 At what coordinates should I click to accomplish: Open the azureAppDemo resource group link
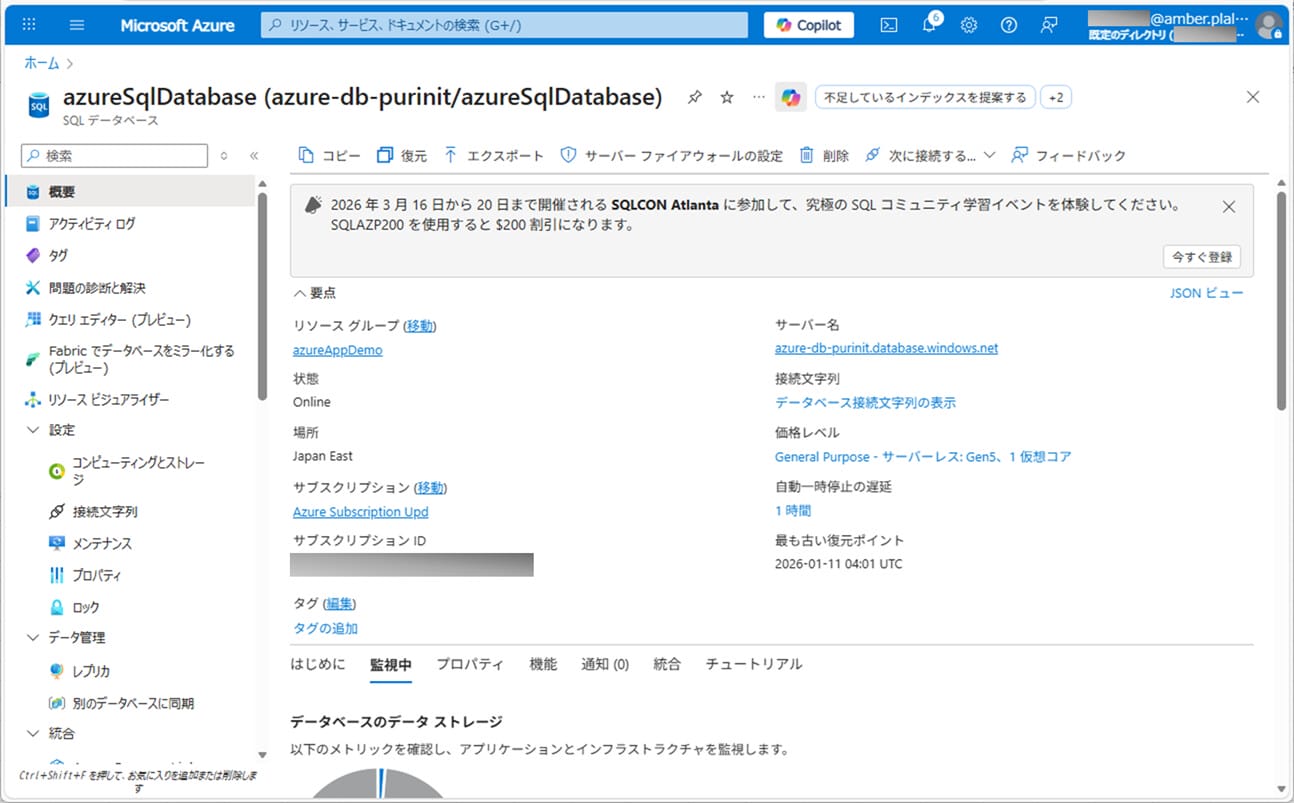pyautogui.click(x=337, y=350)
